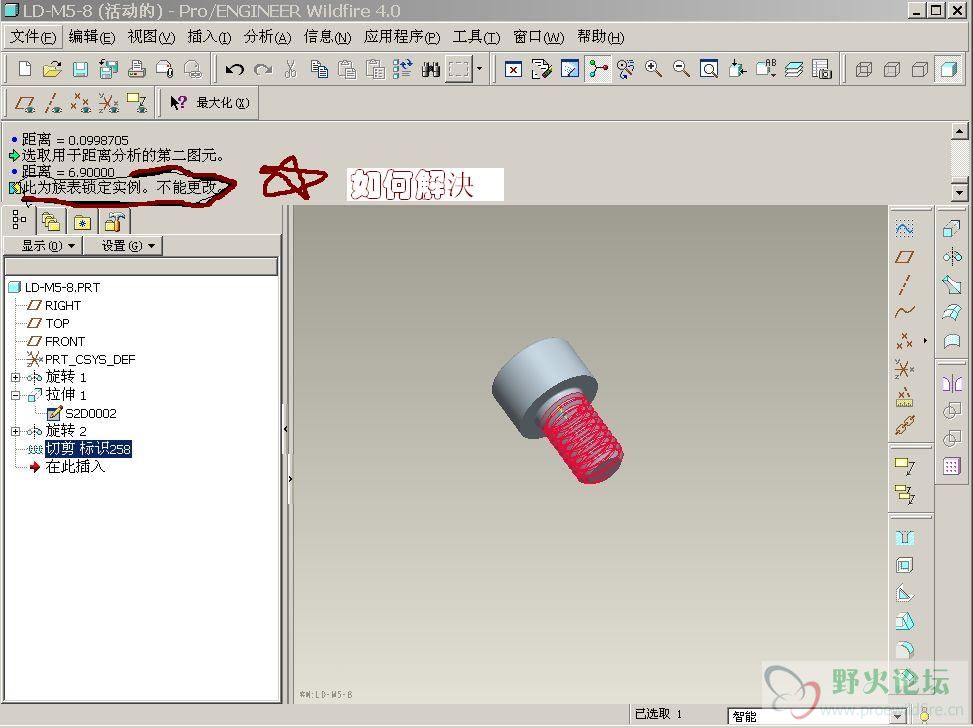973x728 pixels.
Task: Undo the last operation
Action: coord(234,69)
